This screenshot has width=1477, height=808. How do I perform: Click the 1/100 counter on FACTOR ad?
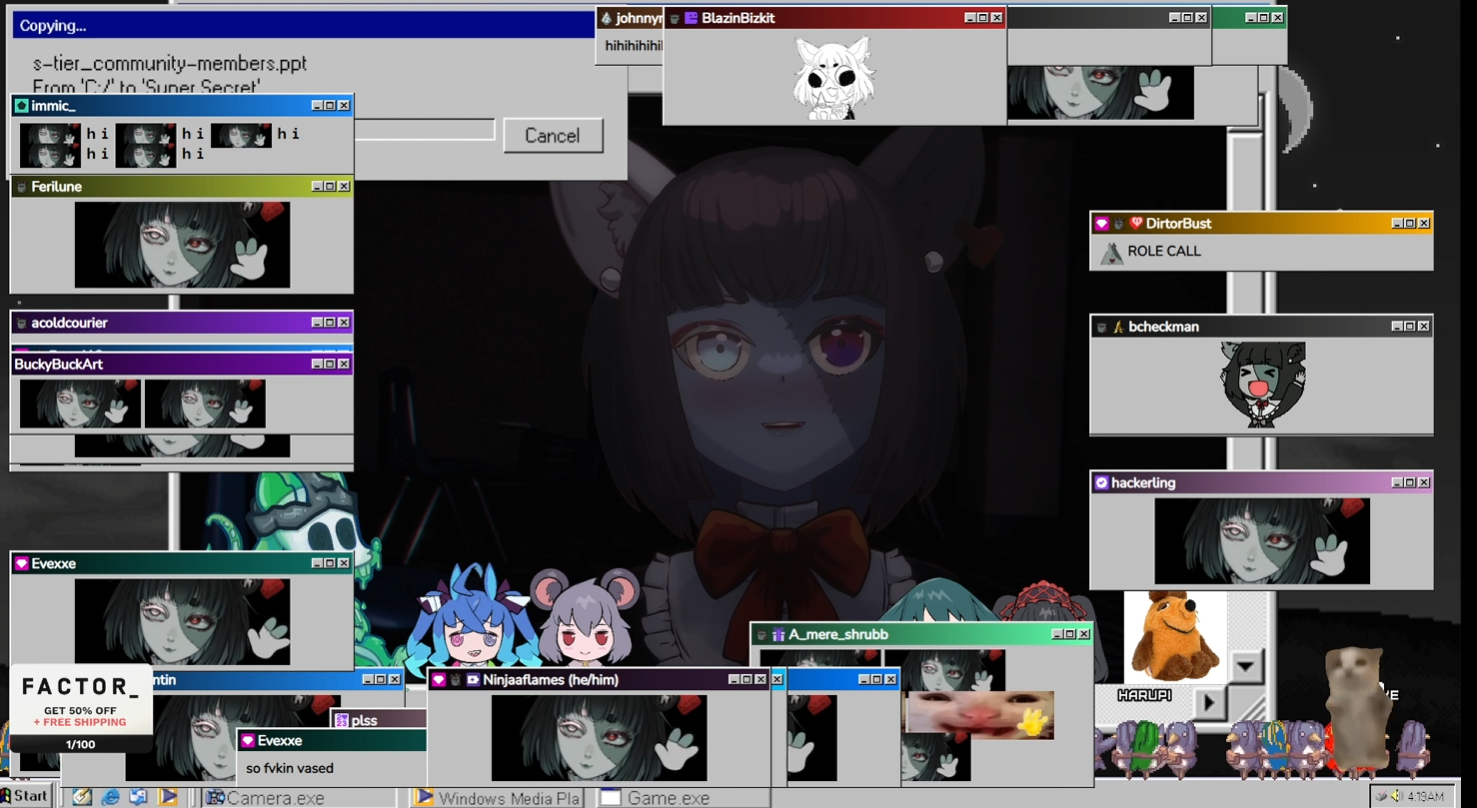81,745
